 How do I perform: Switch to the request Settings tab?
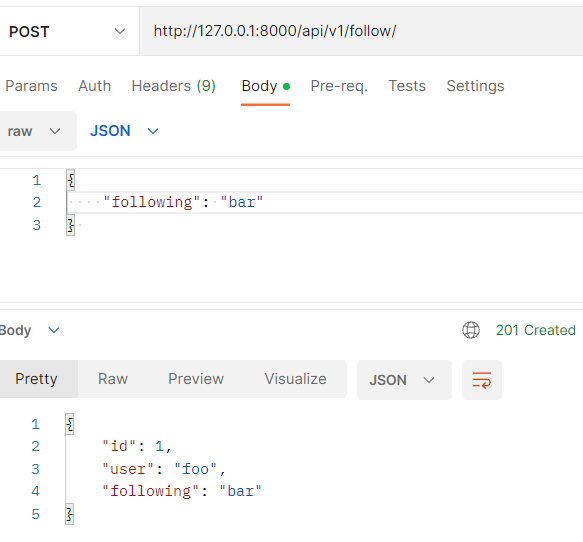[x=475, y=86]
